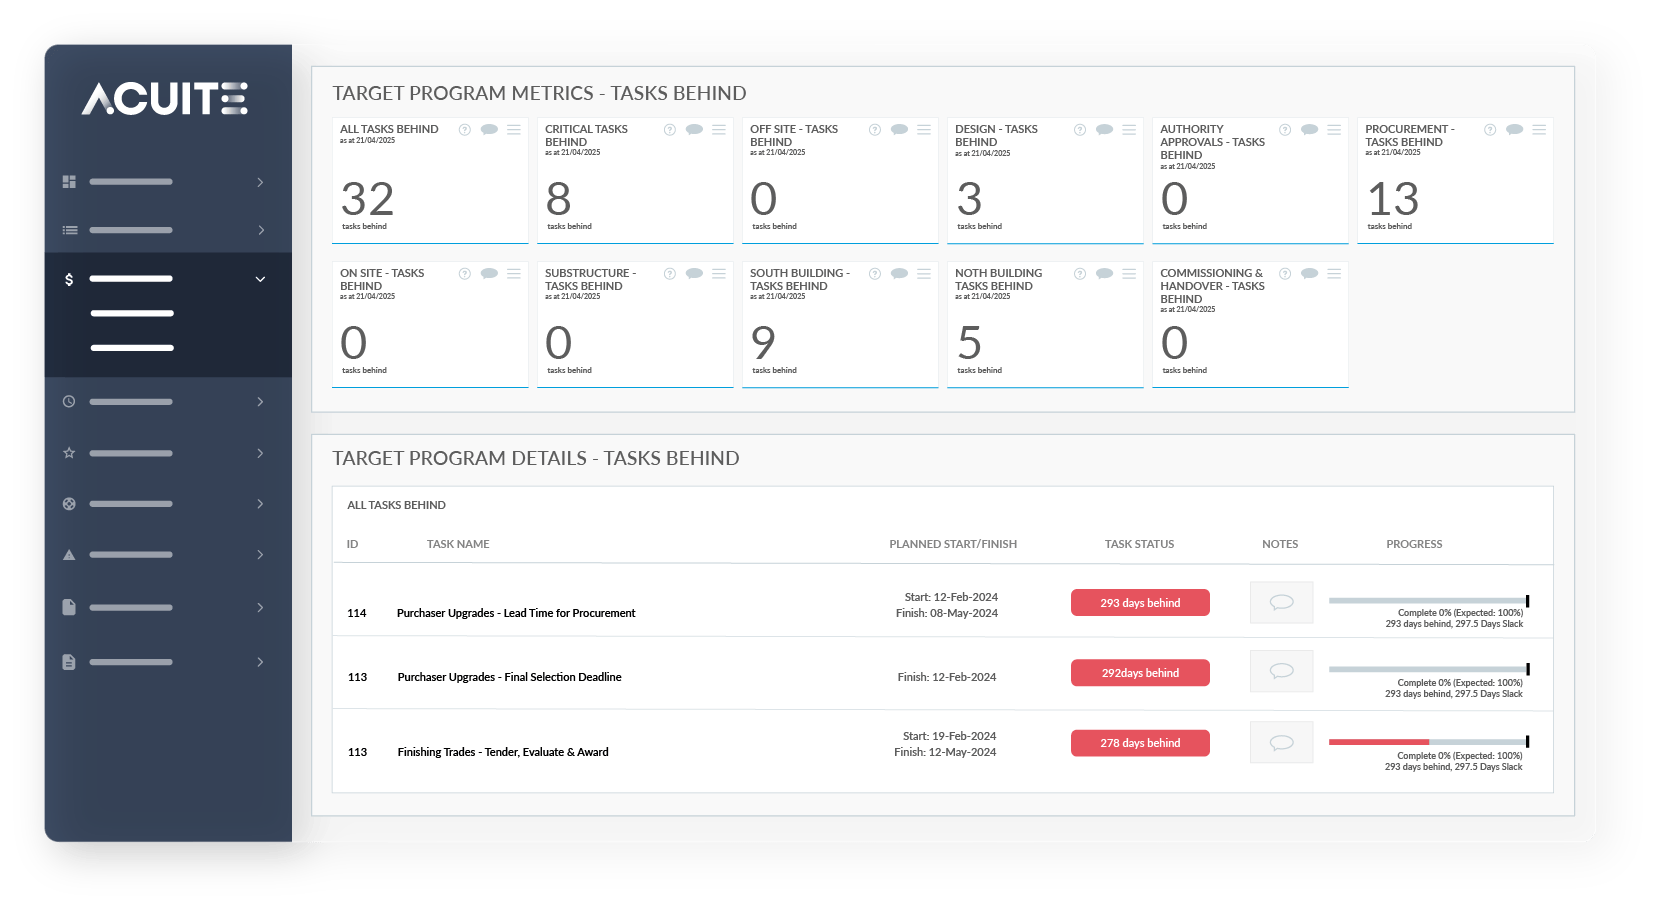The image size is (1666, 912).
Task: Open notes for Final Selection Deadline row
Action: click(x=1281, y=671)
